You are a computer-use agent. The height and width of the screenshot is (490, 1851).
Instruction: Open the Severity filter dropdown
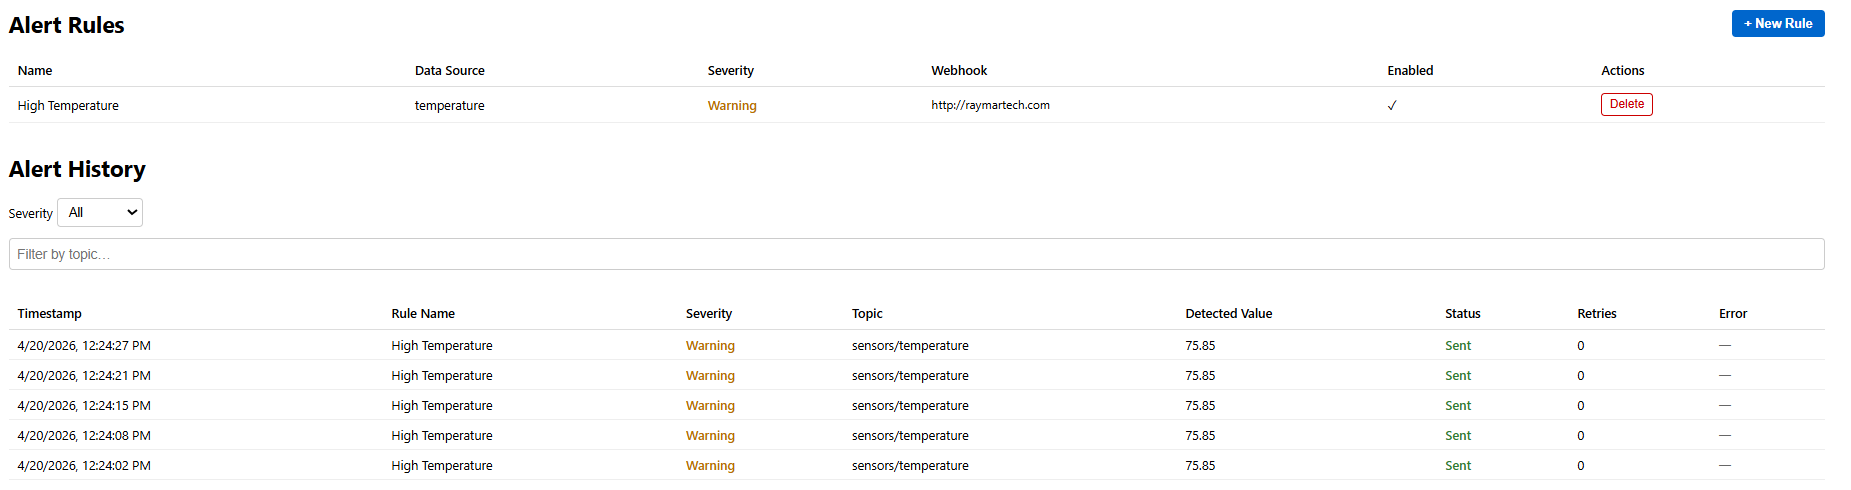pyautogui.click(x=100, y=213)
